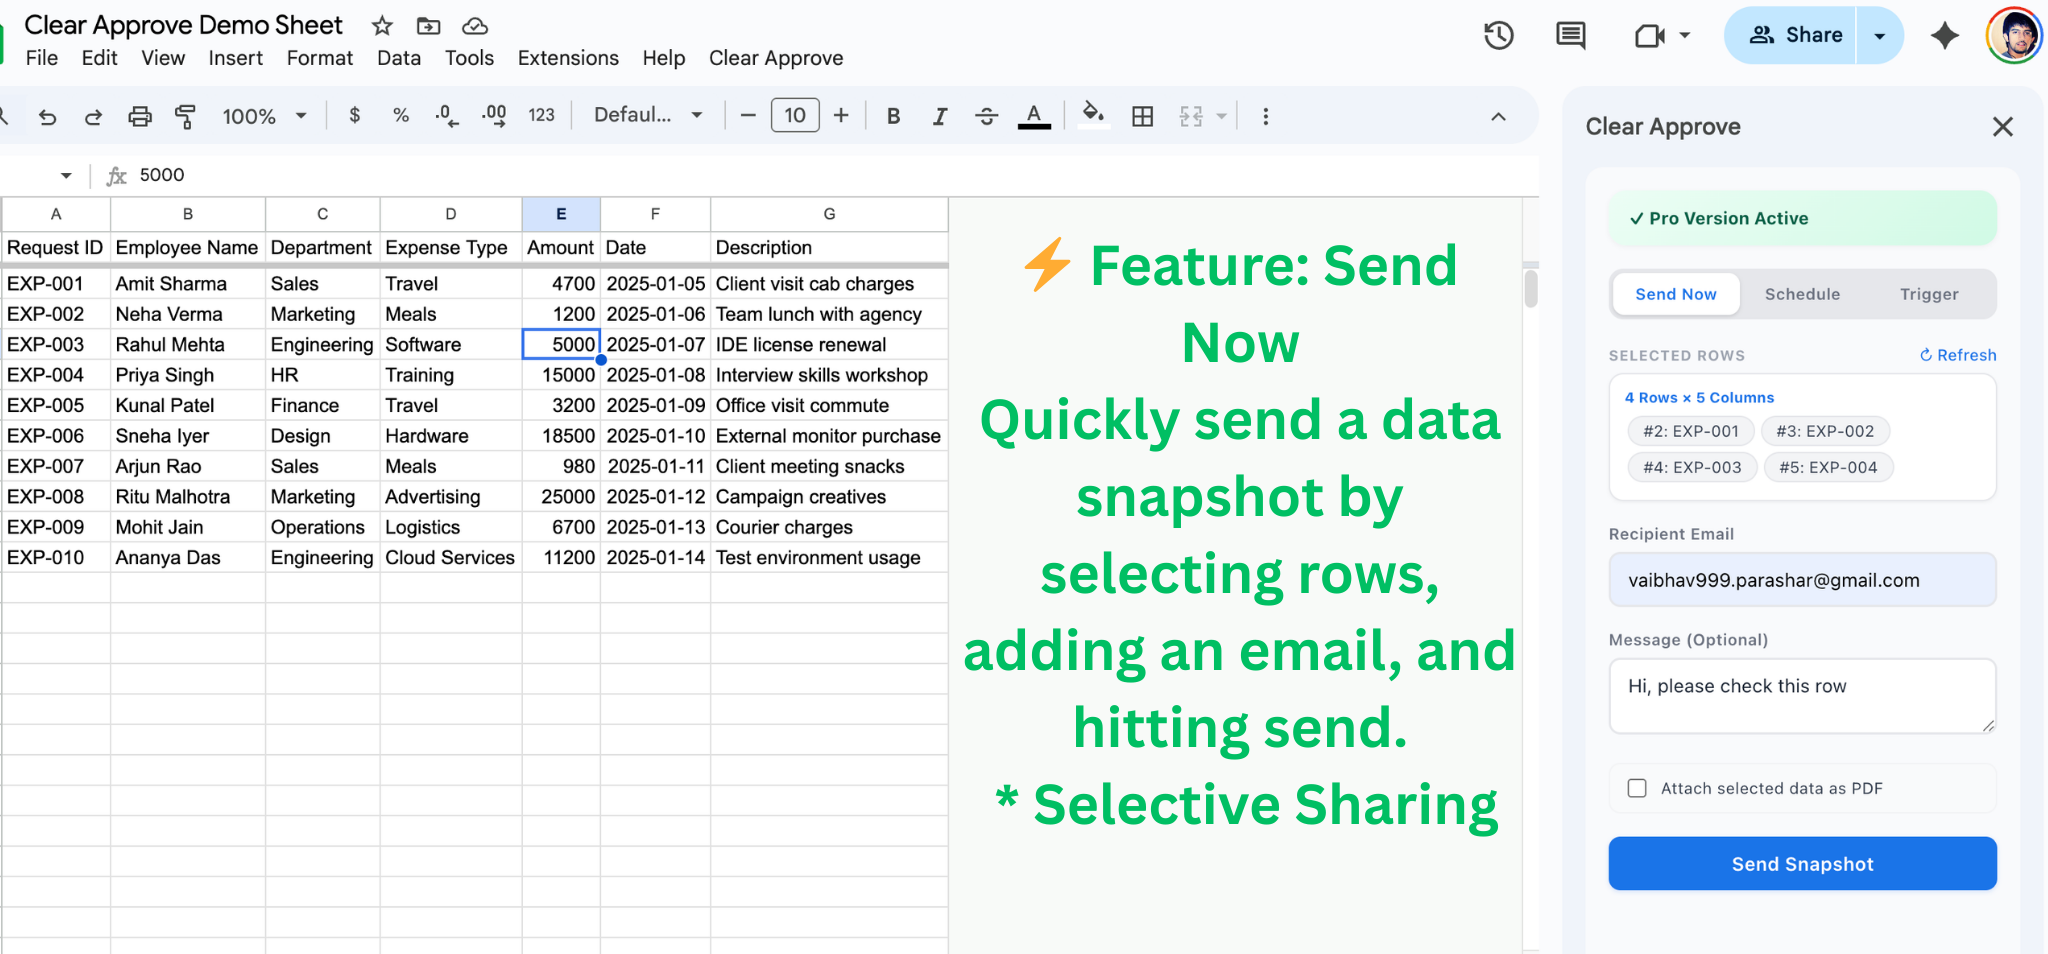Screen dimensions: 2048x954
Task: Enable Attach selected data as PDF
Action: click(1637, 788)
